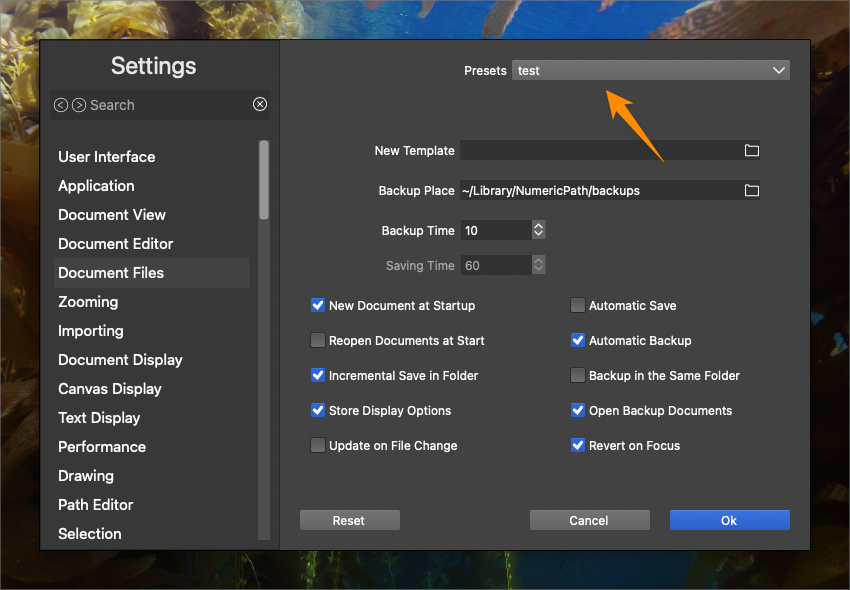This screenshot has height=590, width=850.
Task: Uncheck New Document at Startup
Action: click(x=318, y=306)
